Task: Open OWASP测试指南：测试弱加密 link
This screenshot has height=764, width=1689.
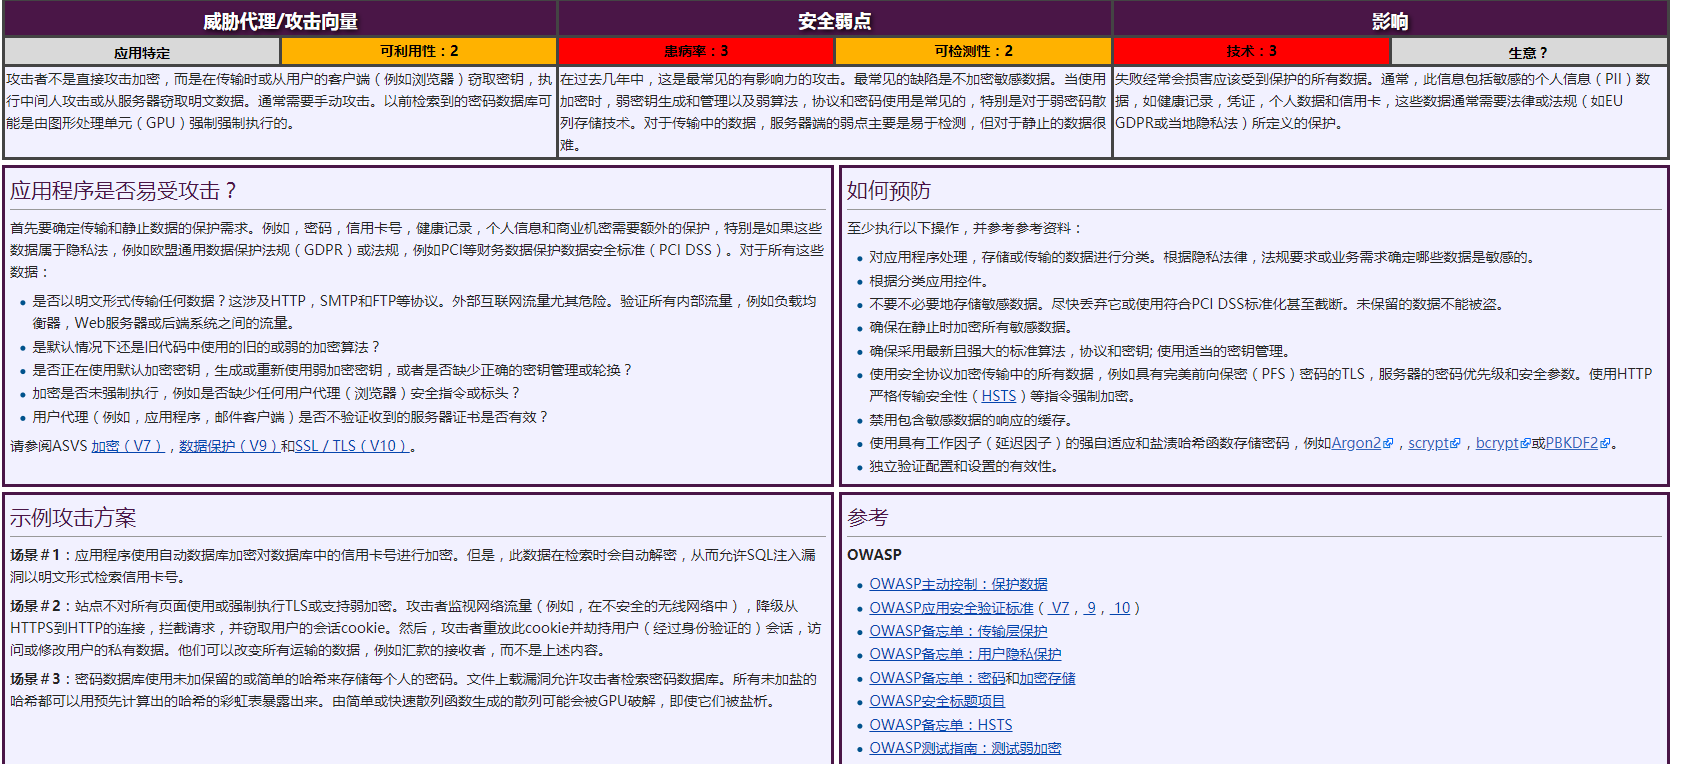Action: tap(965, 748)
